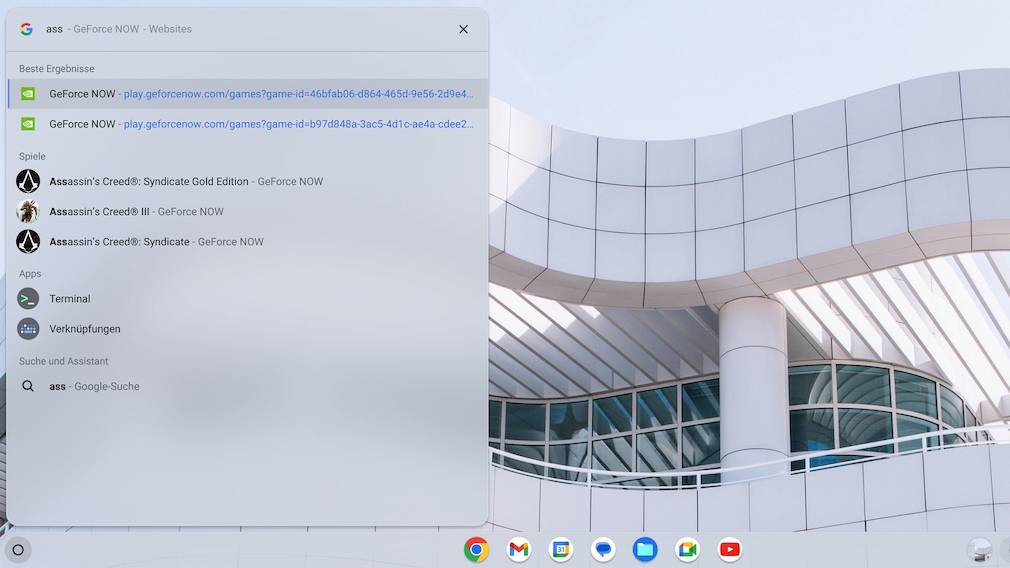This screenshot has width=1010, height=568.
Task: Click the Google logo in search box
Action: coord(26,29)
